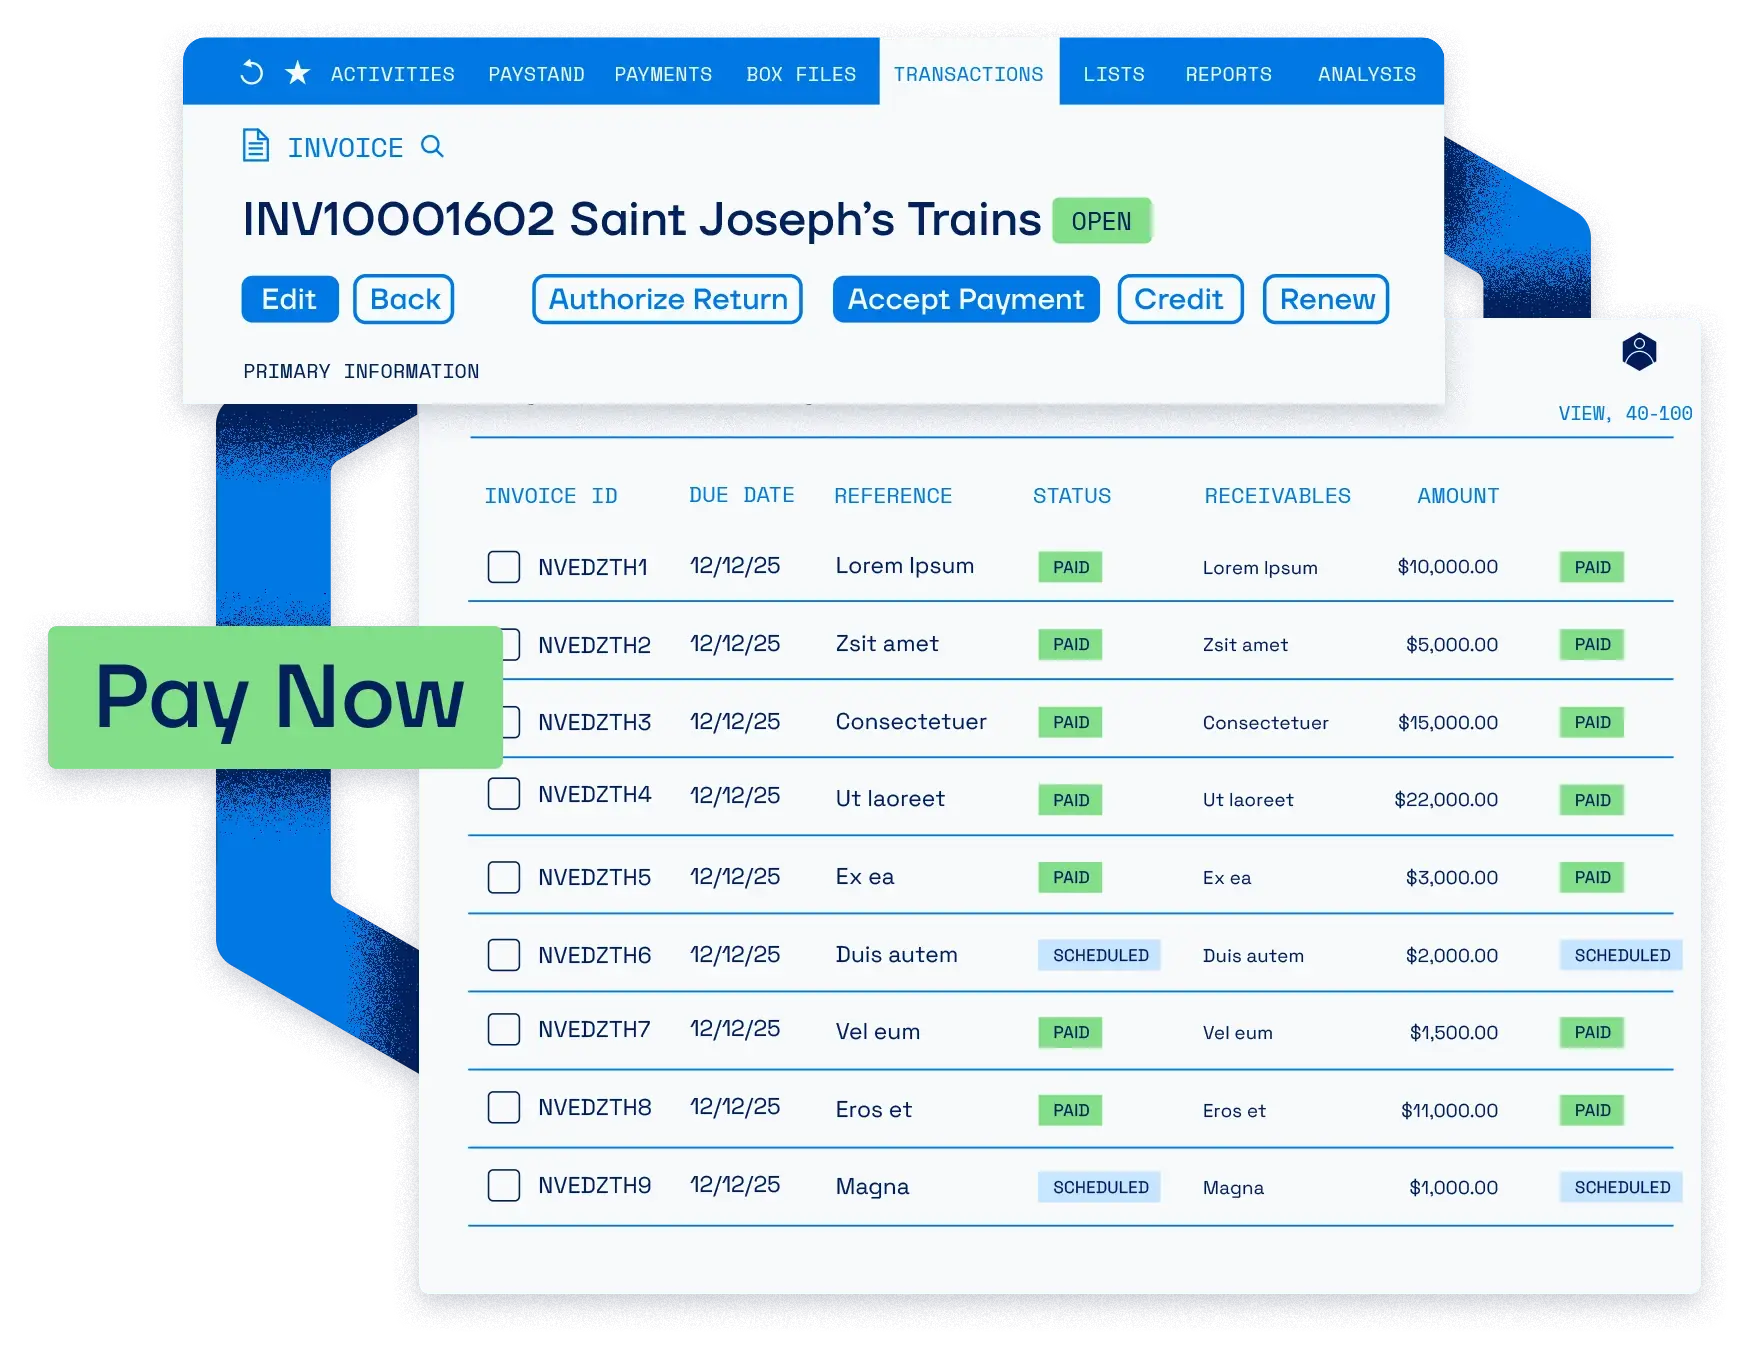Click the $11,000.00 amount
This screenshot has height=1366, width=1763.
1449,1110
